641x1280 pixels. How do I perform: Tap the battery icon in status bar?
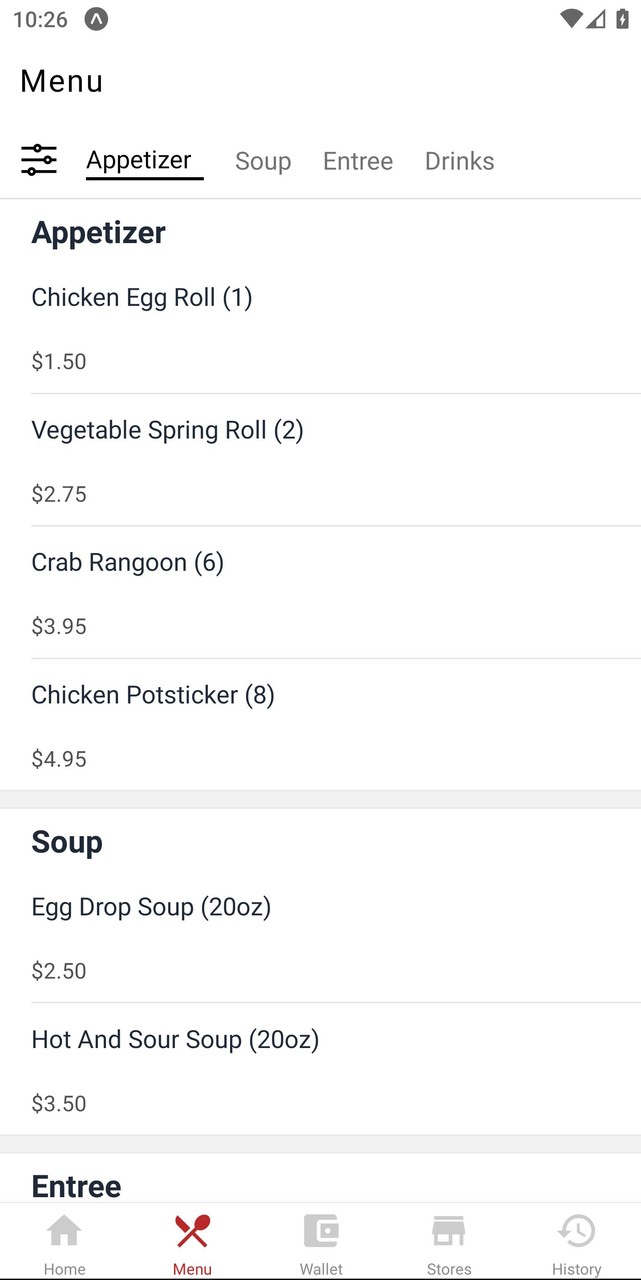[622, 19]
